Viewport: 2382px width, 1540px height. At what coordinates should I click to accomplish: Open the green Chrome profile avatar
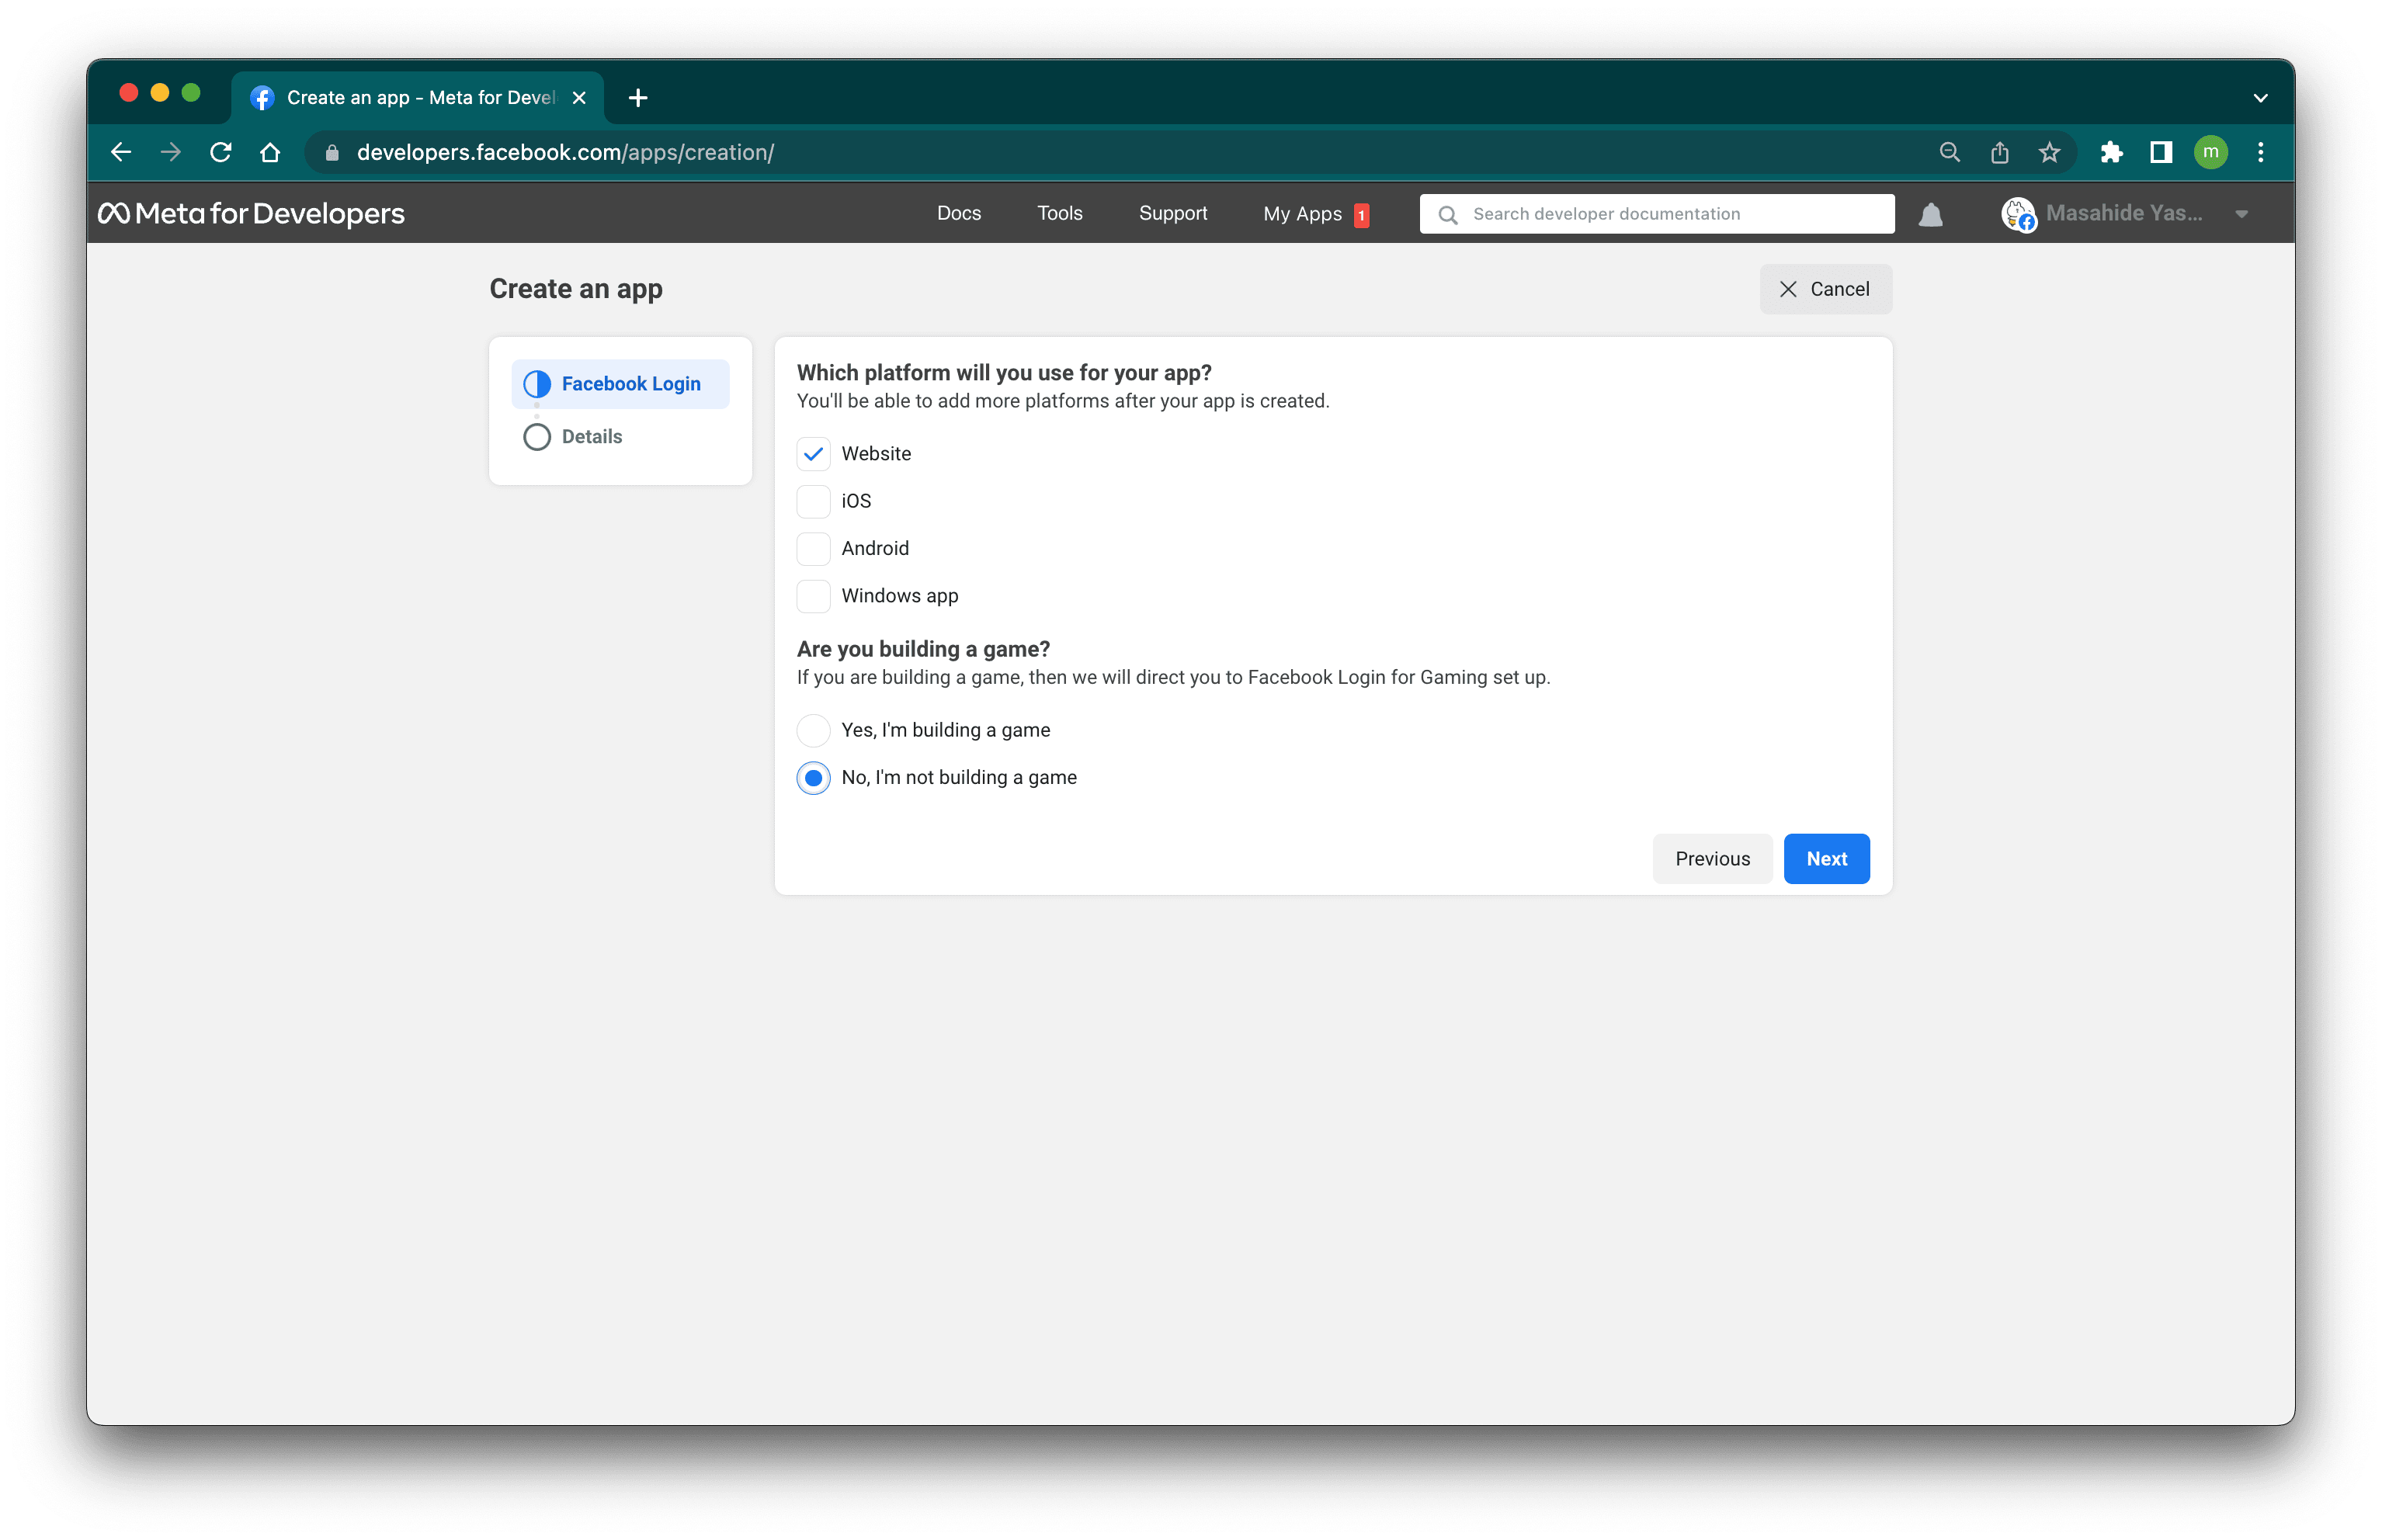(2210, 152)
